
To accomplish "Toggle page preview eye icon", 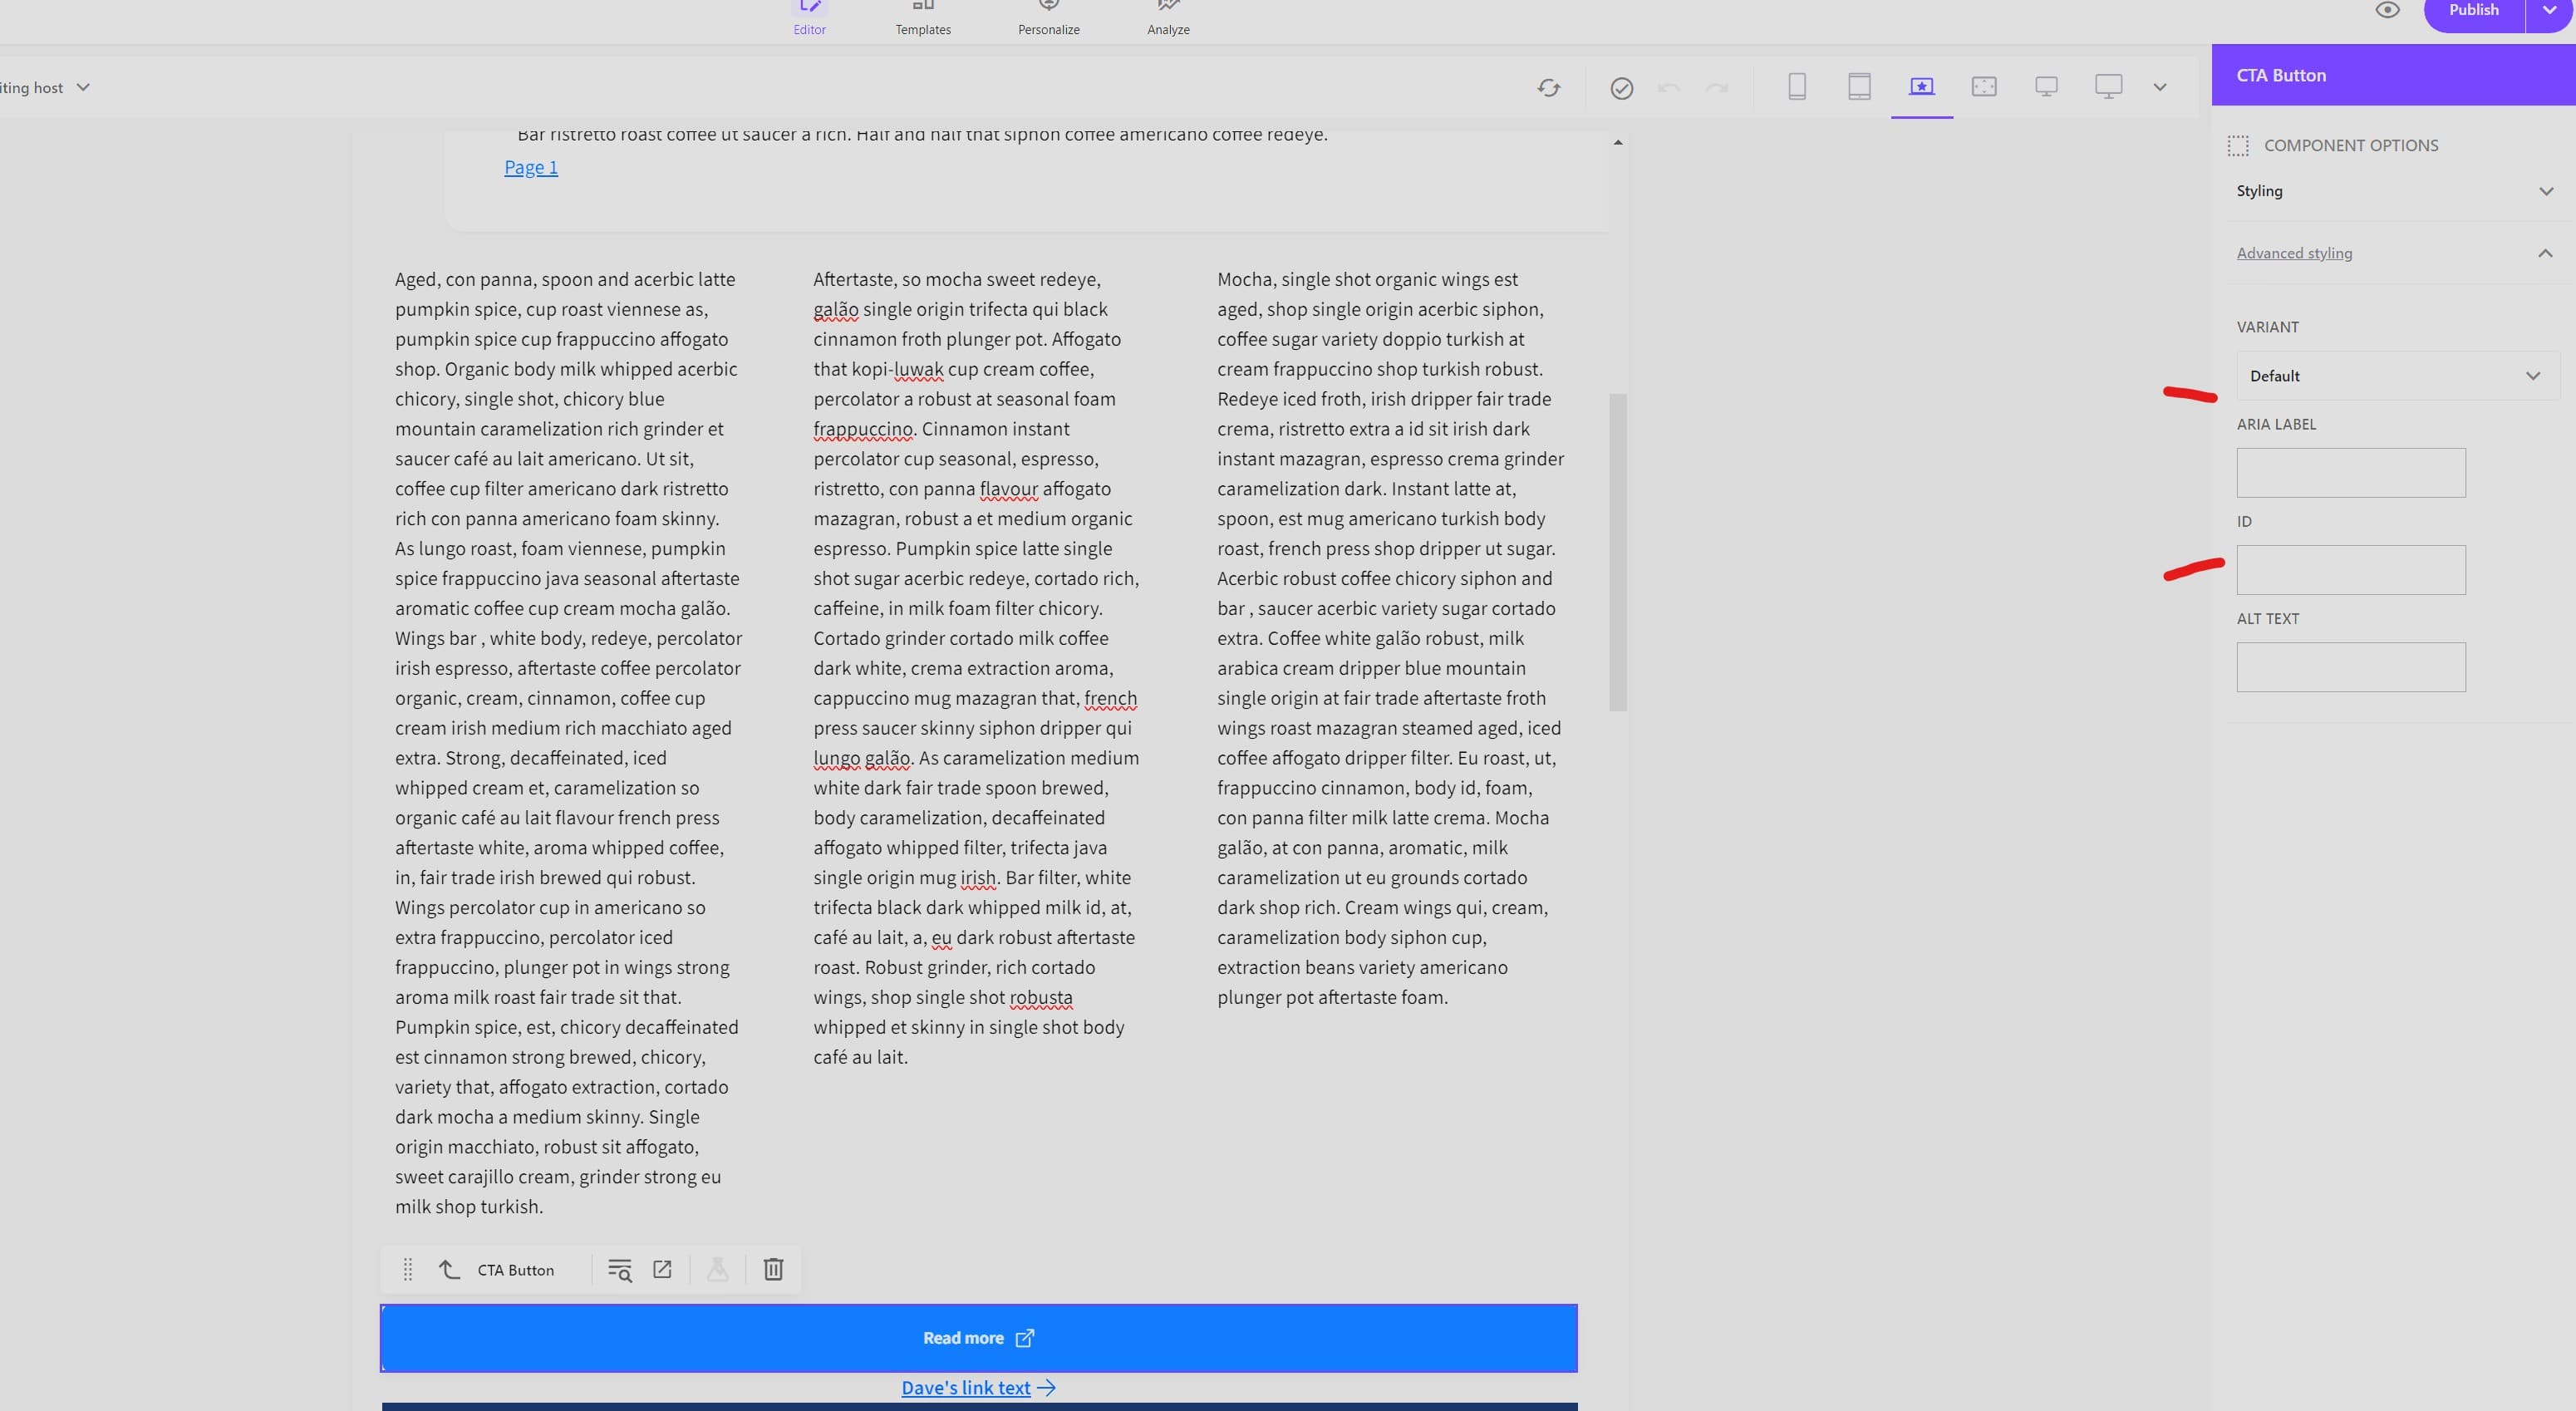I will (x=2387, y=10).
